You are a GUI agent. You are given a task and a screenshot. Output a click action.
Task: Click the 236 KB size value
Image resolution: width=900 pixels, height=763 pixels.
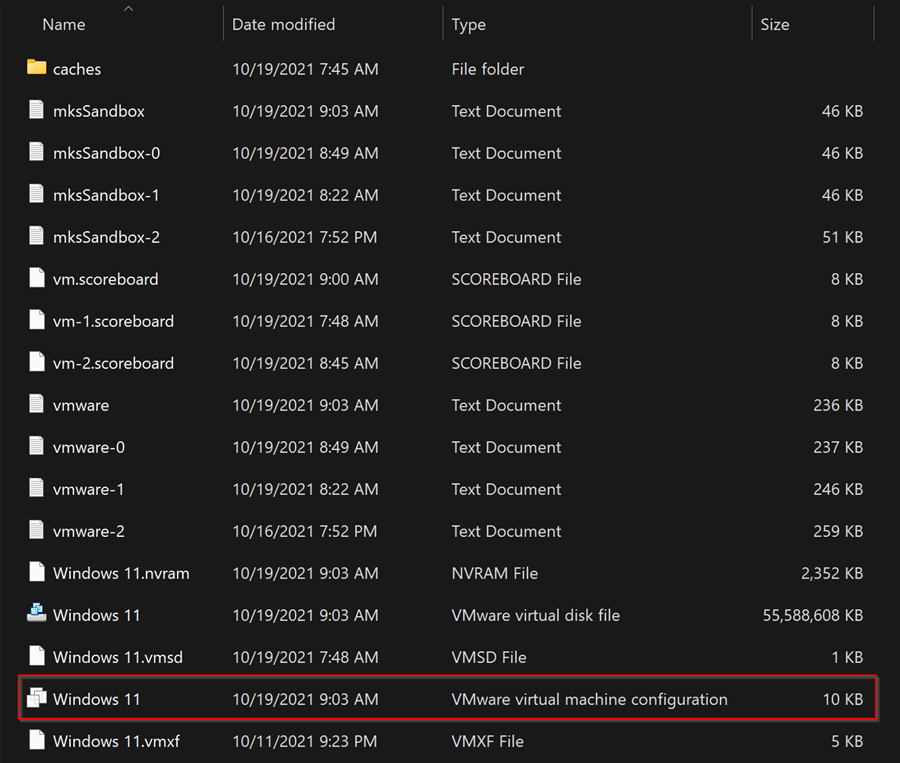click(838, 405)
